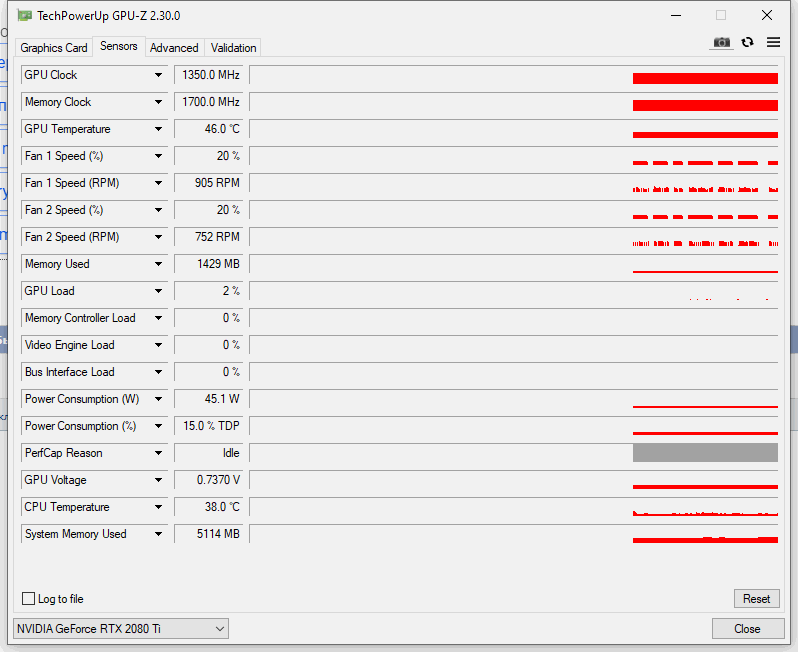Click the Idle PerfCap value

(209, 452)
